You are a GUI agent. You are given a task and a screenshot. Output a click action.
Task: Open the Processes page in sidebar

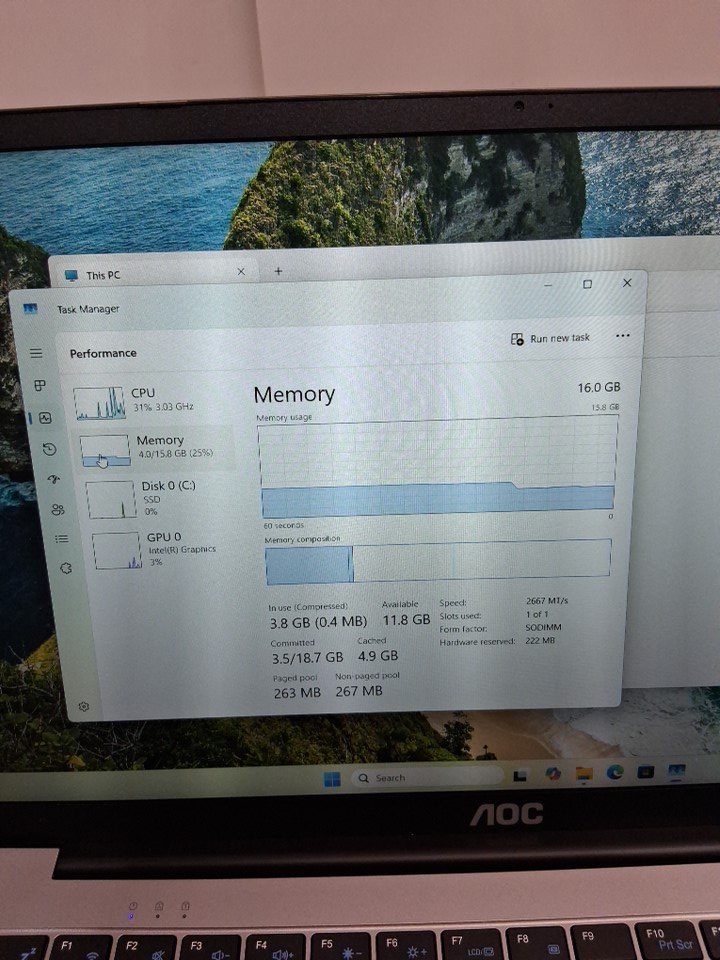(40, 385)
